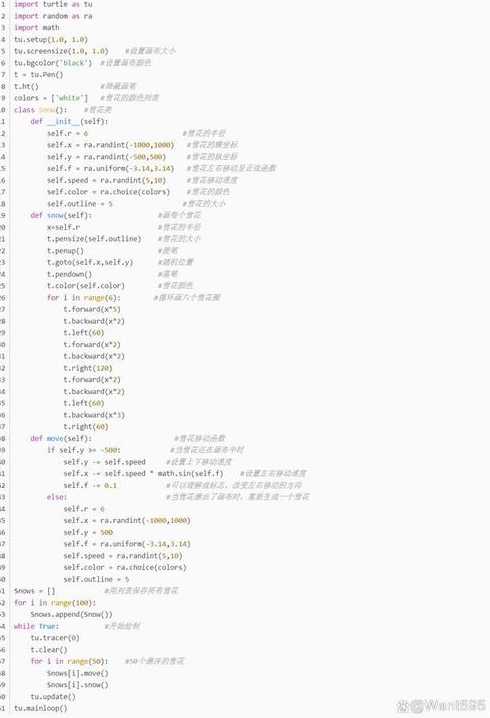Click the colors = ['white'] assignment

[x=51, y=98]
